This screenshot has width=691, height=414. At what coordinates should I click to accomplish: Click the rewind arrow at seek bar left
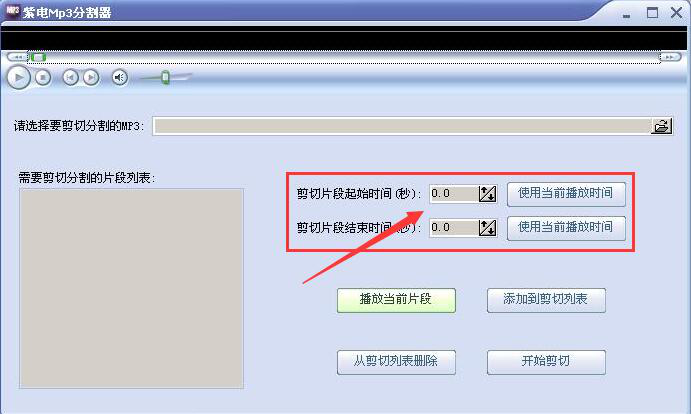click(18, 57)
